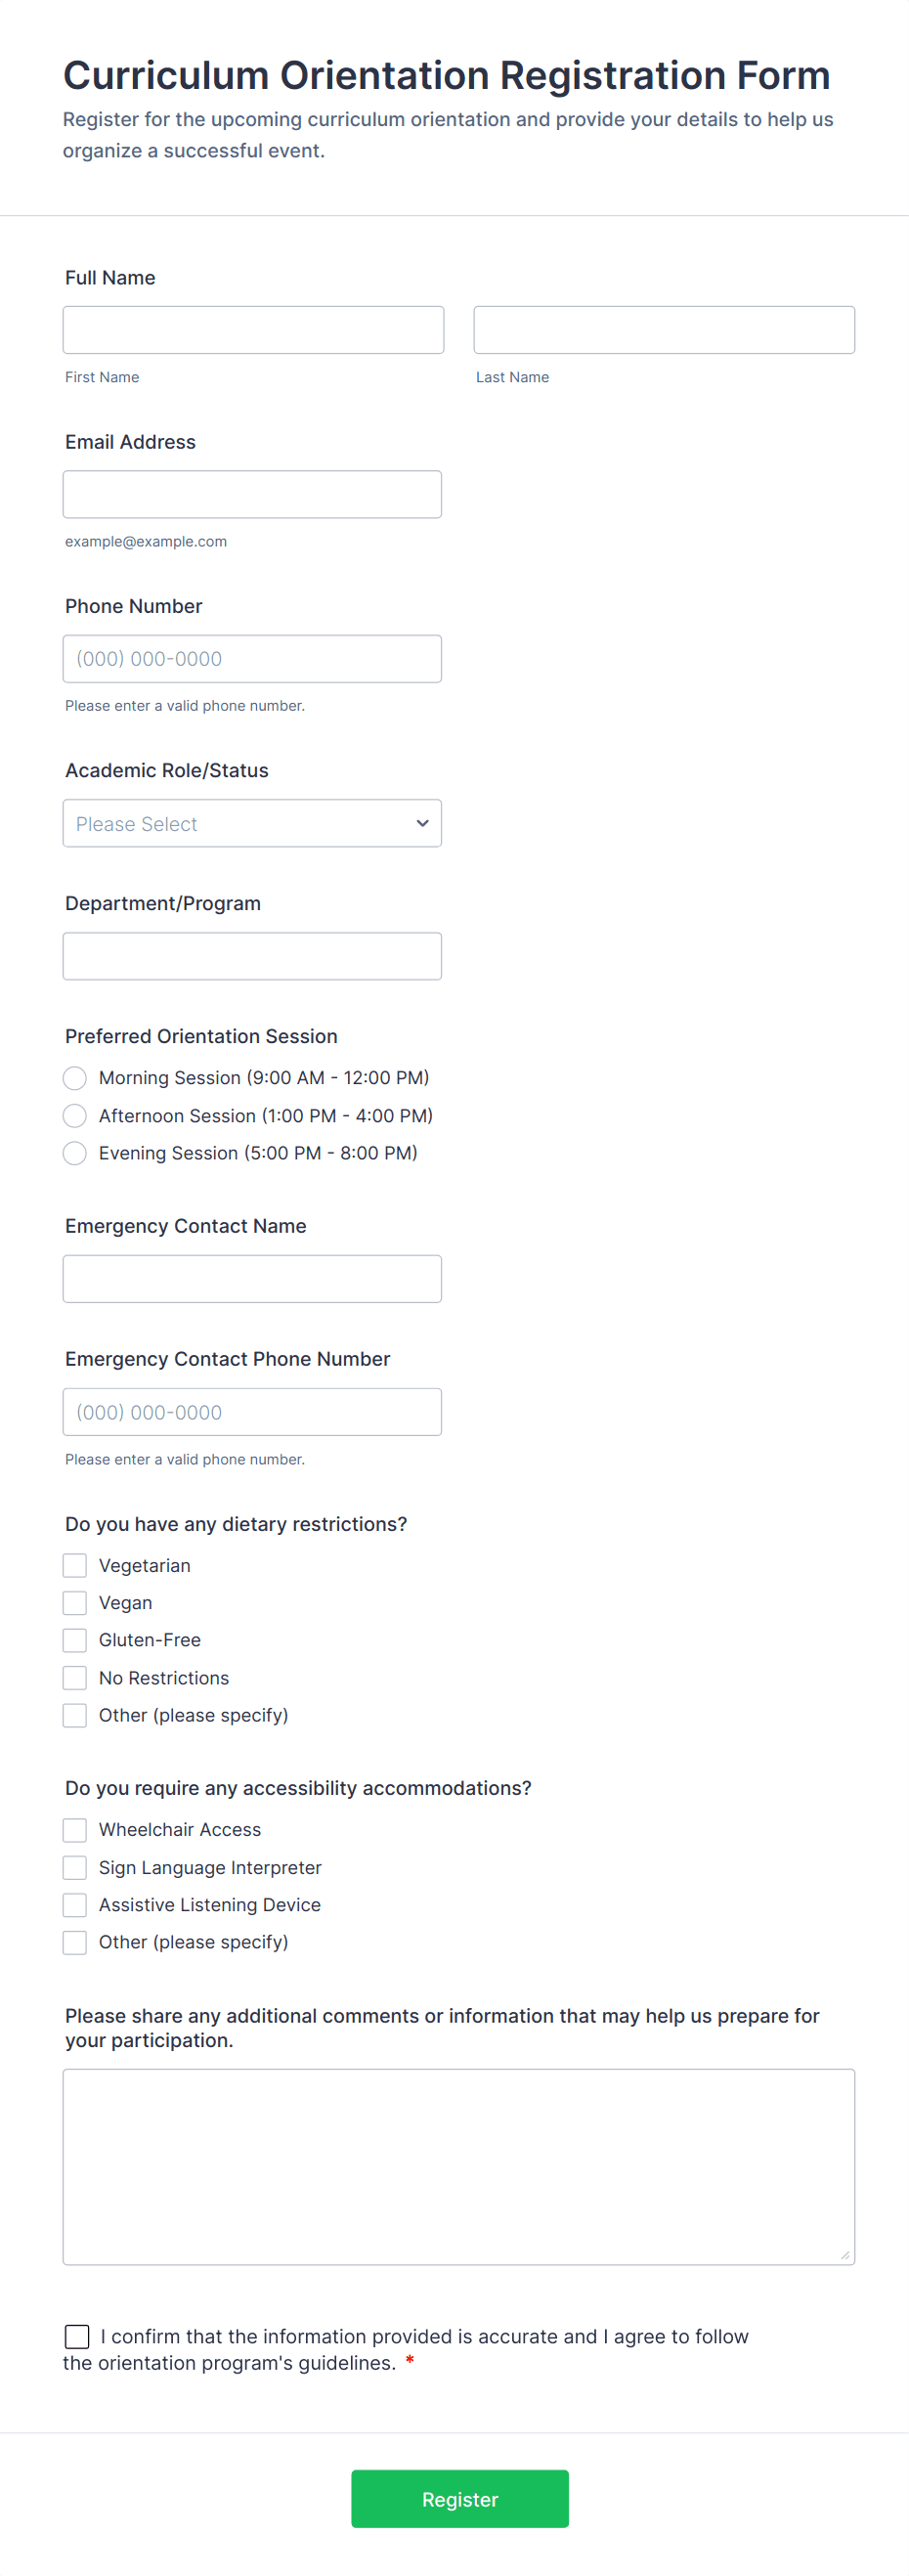Pick the Evening Session radio button
The height and width of the screenshot is (2576, 909).
coord(75,1153)
